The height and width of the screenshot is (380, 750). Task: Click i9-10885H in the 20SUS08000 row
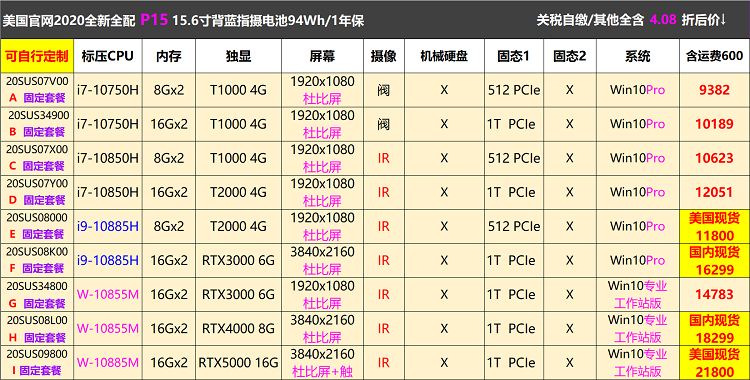pos(108,226)
